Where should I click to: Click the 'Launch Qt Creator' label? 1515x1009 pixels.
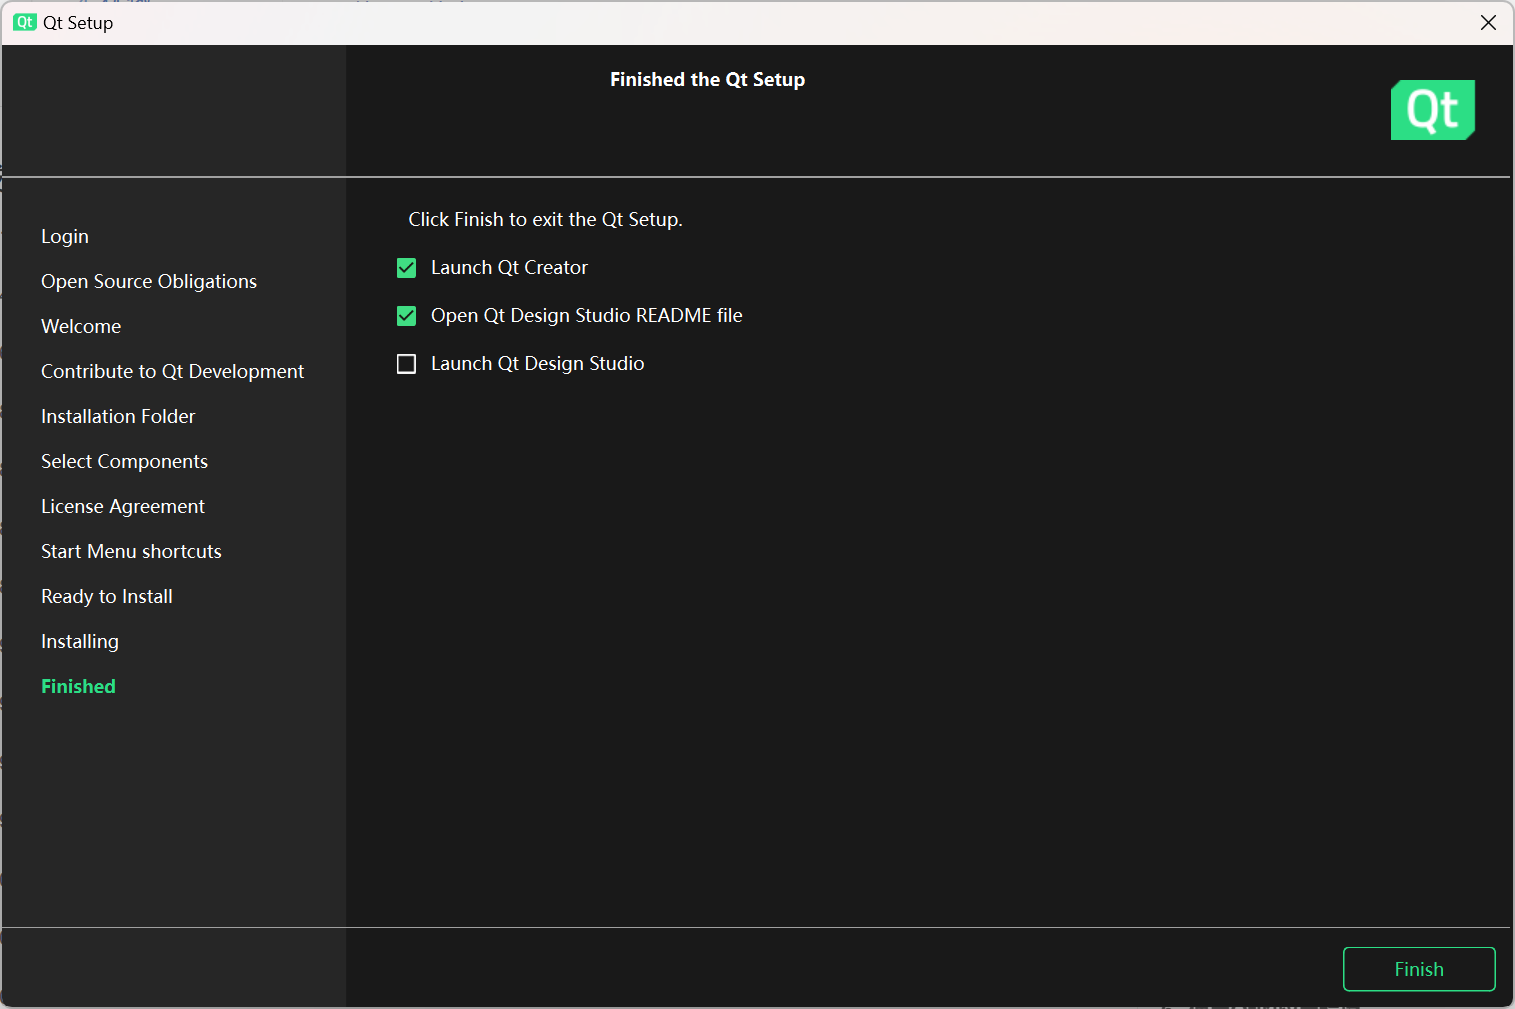(509, 267)
